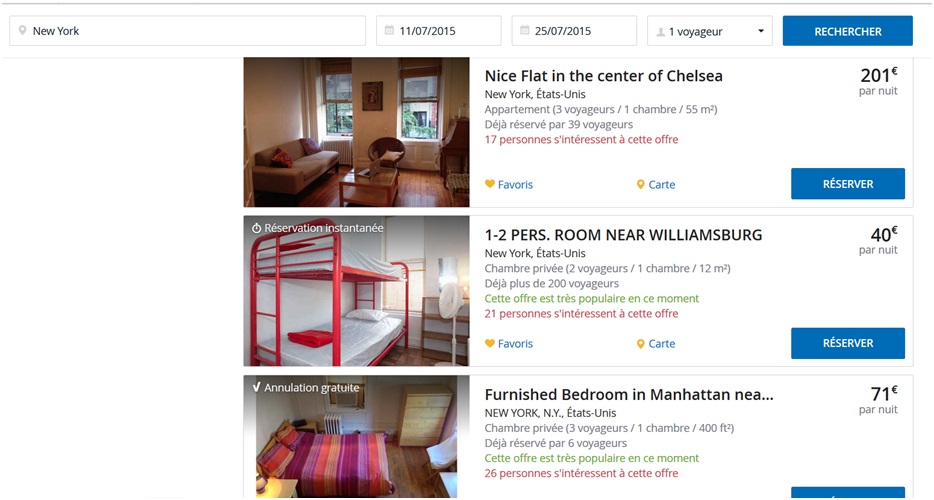Reserve the Williamsburg room listing

coord(848,343)
